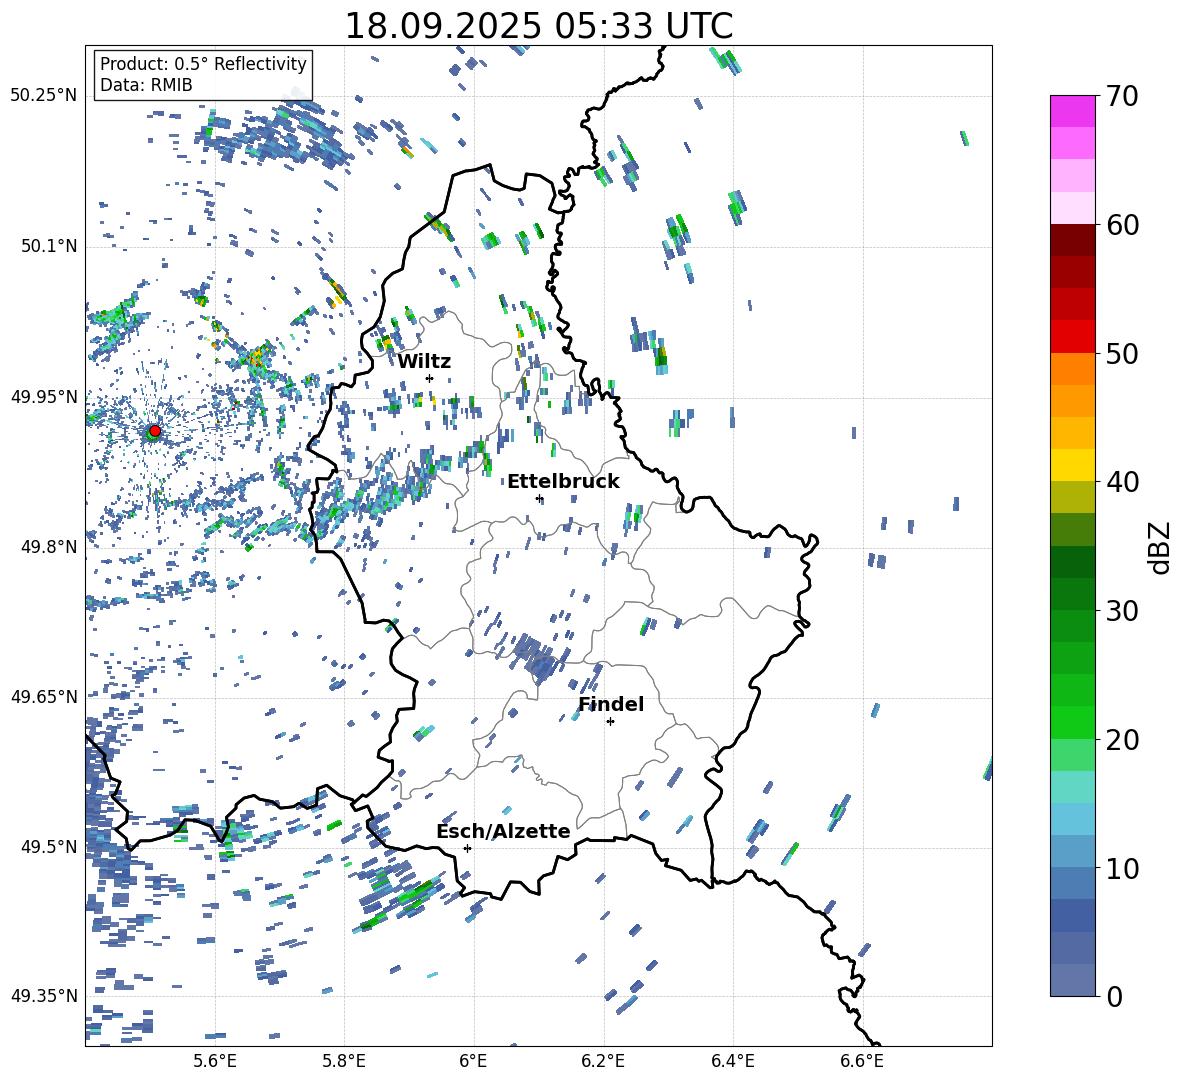
Task: Click the Esch/Alzette city label
Action: coord(504,832)
